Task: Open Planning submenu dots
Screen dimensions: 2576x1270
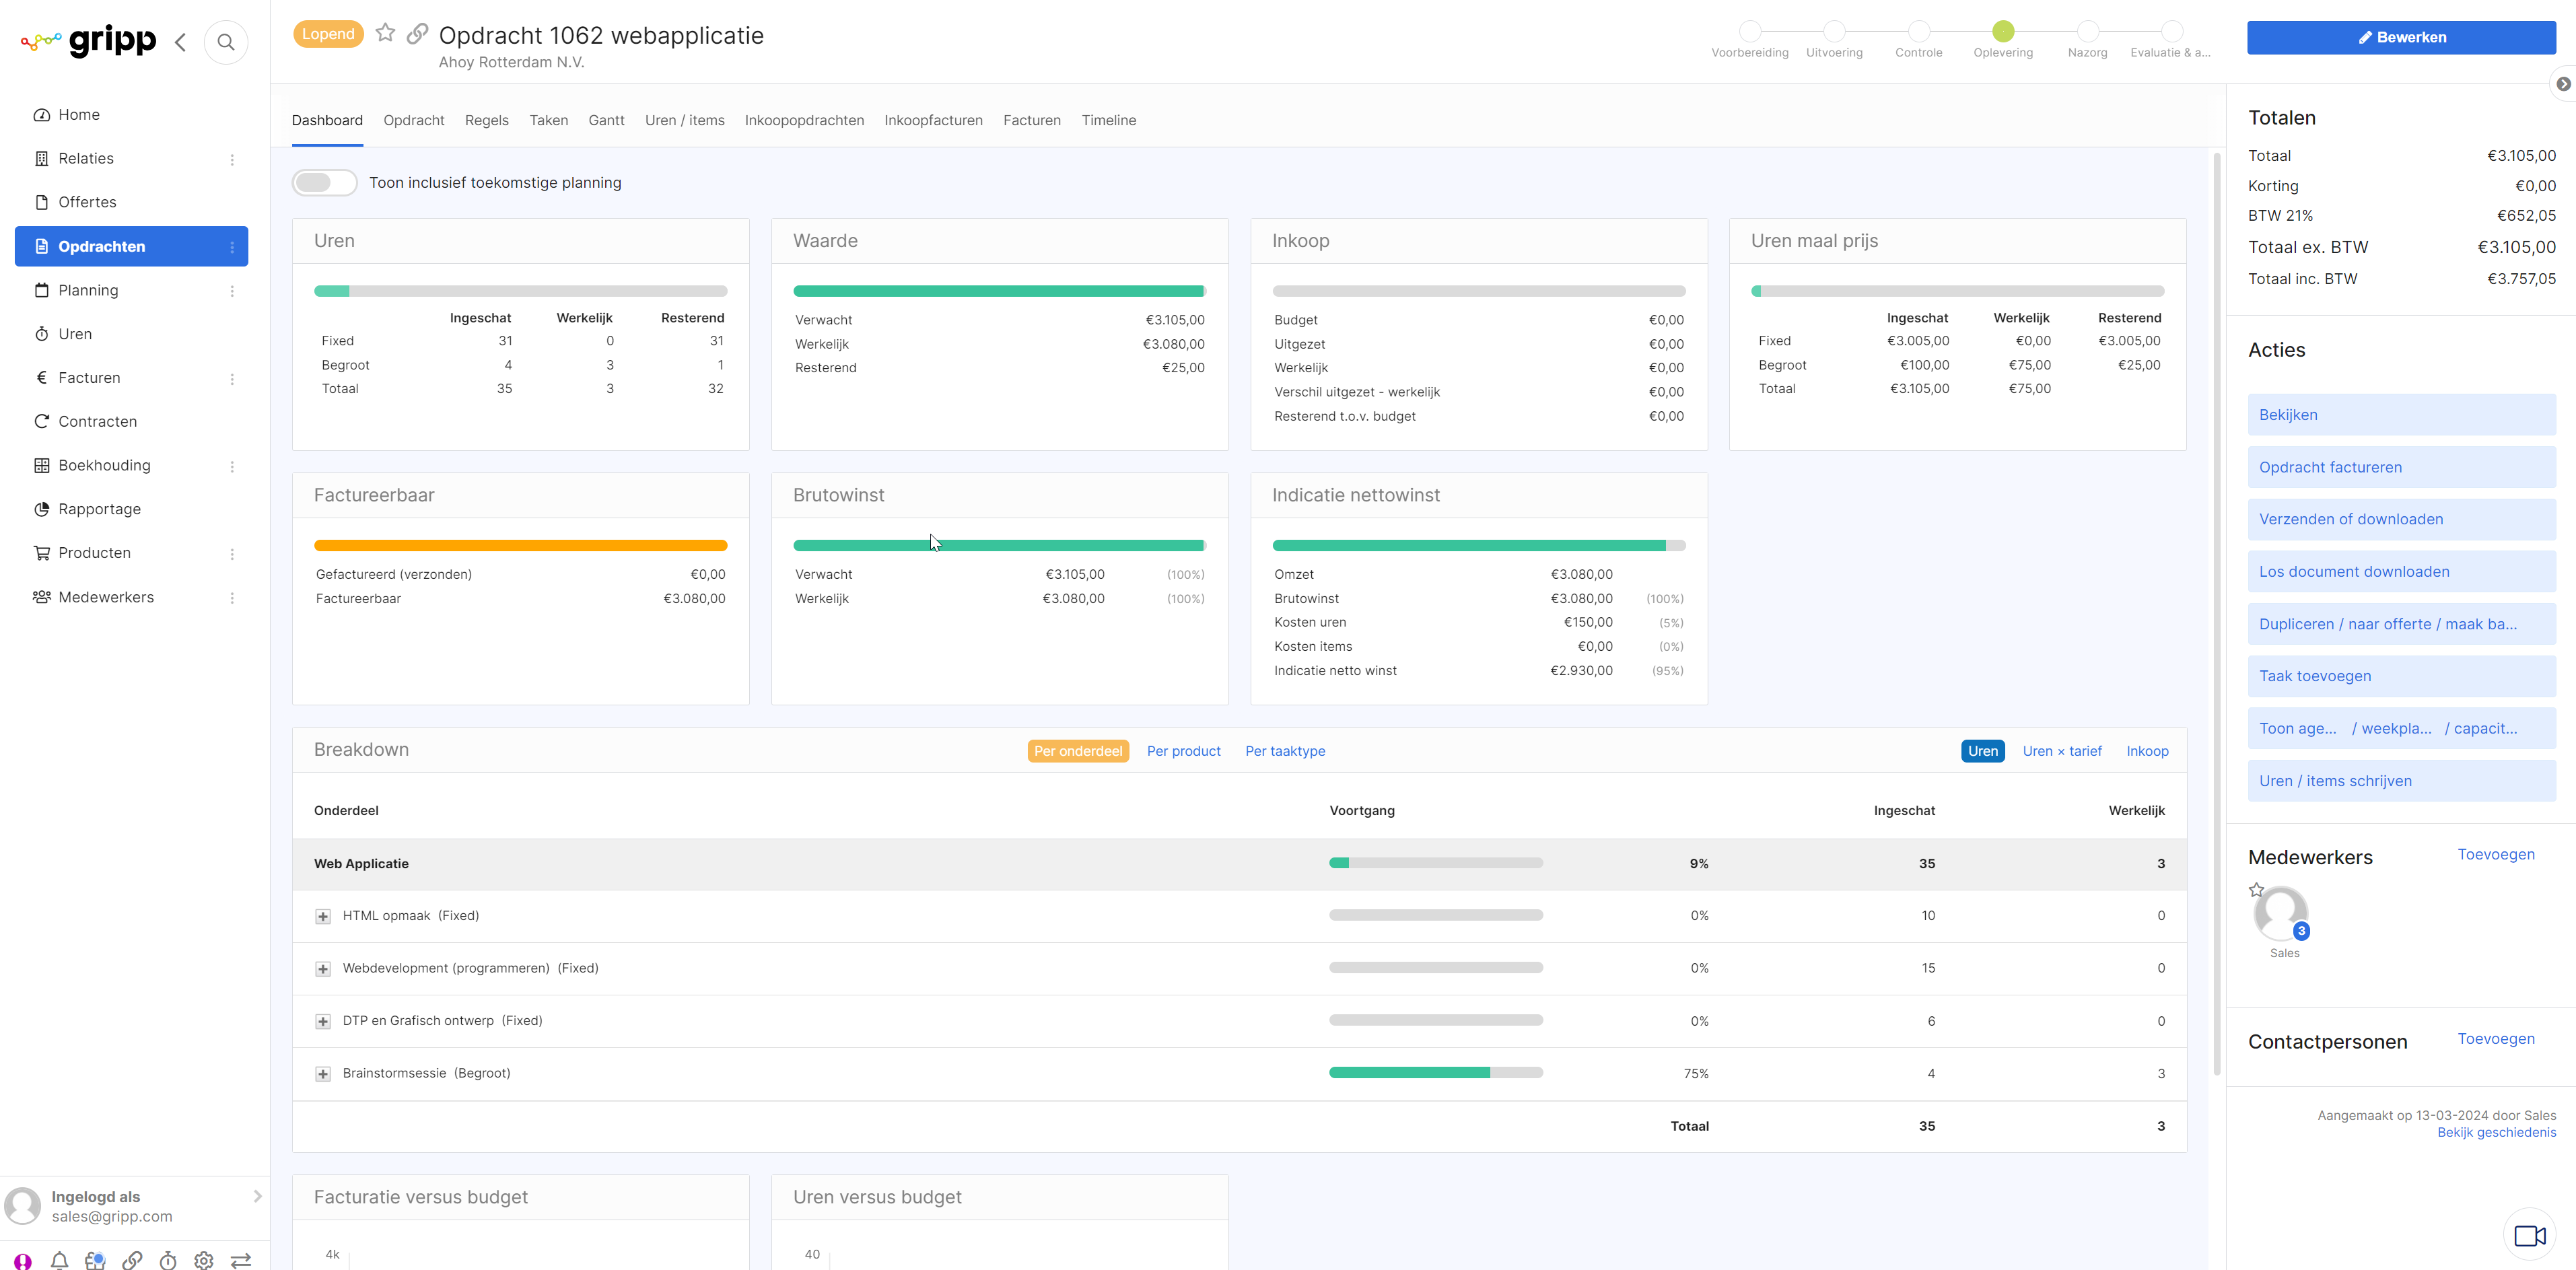Action: (232, 291)
